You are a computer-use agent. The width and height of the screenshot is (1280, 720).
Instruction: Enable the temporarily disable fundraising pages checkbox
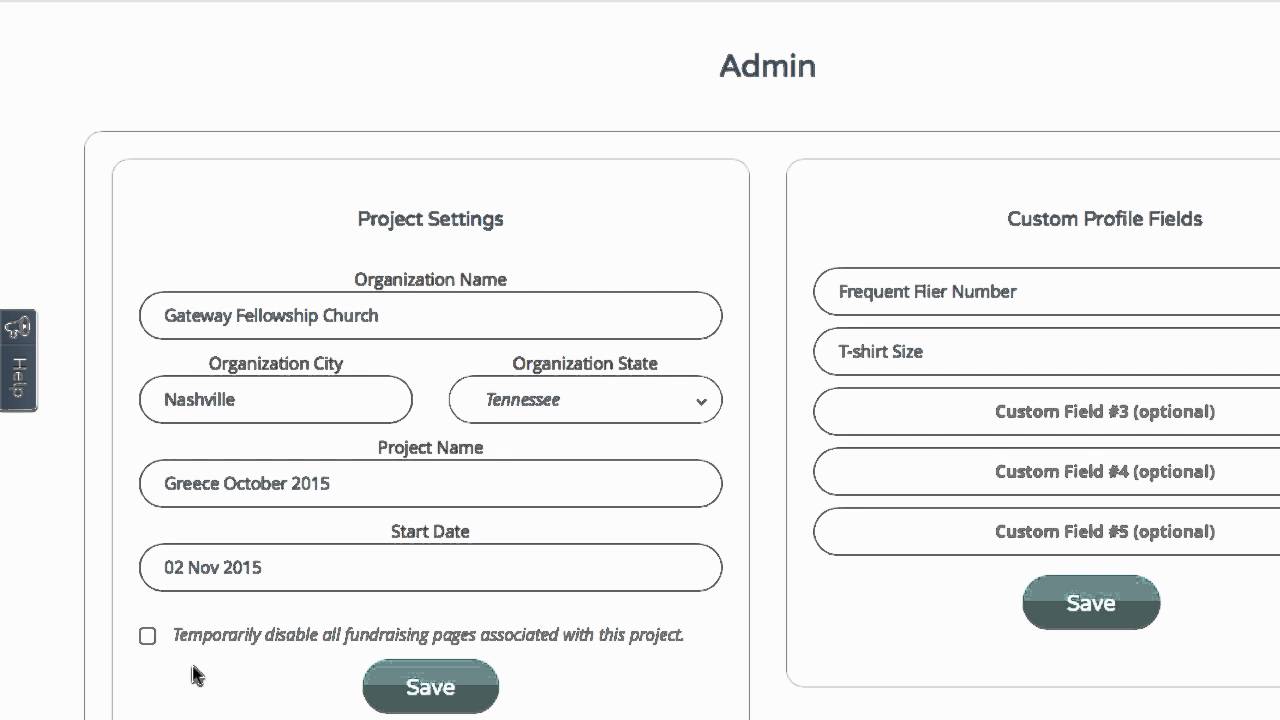(148, 636)
